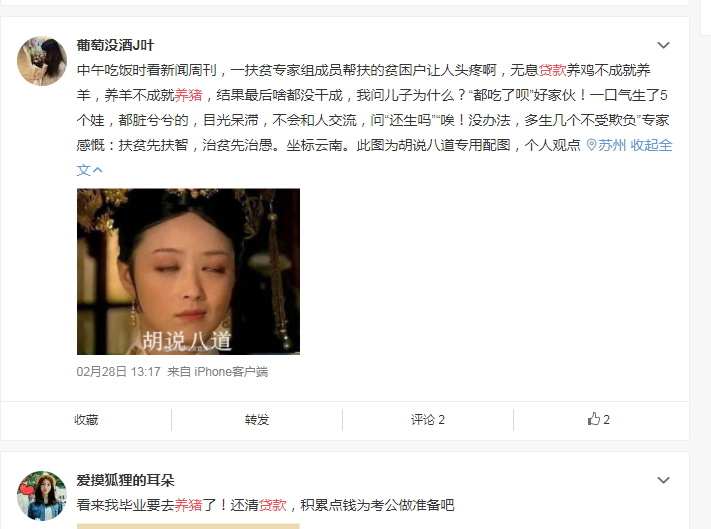Screen dimensions: 711x529
Task: Click highlighted 贷款 in second post
Action: click(273, 505)
